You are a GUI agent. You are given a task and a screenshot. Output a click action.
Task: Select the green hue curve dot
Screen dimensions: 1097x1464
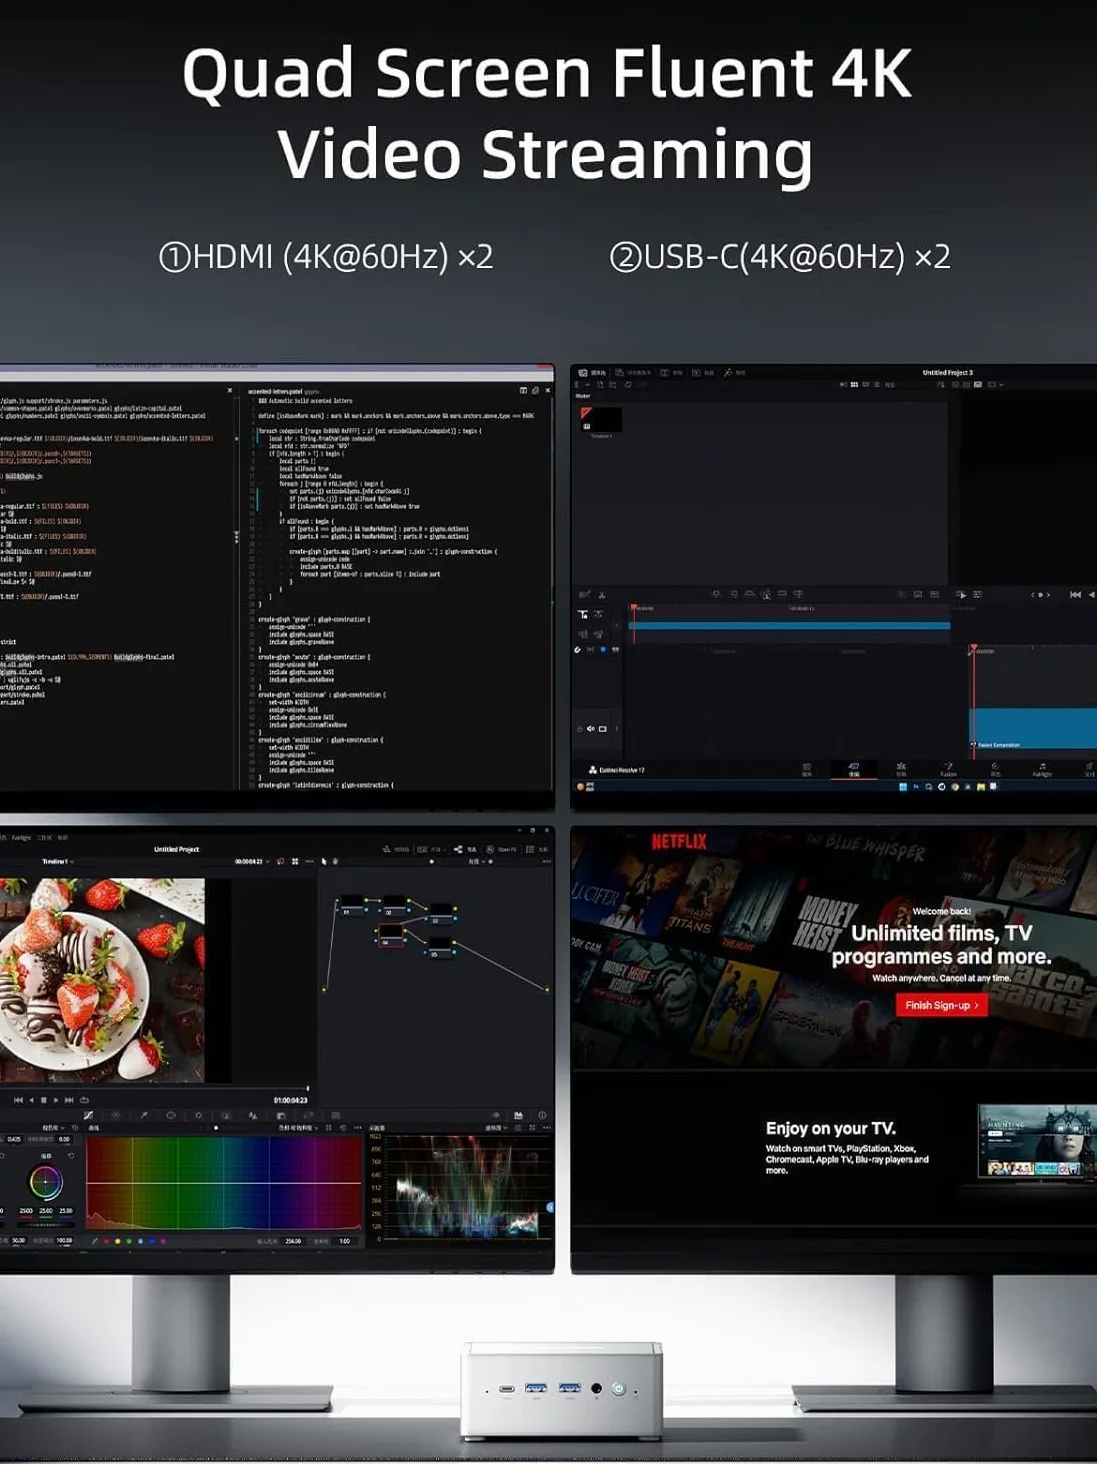click(x=128, y=1241)
